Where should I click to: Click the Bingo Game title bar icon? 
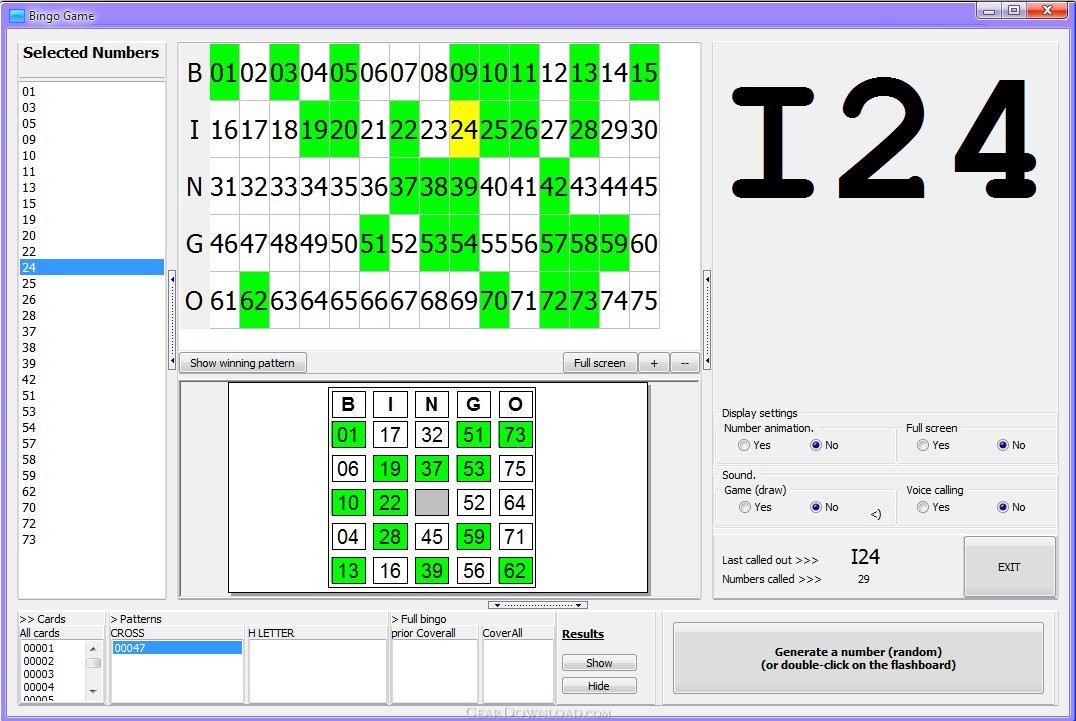pos(16,15)
